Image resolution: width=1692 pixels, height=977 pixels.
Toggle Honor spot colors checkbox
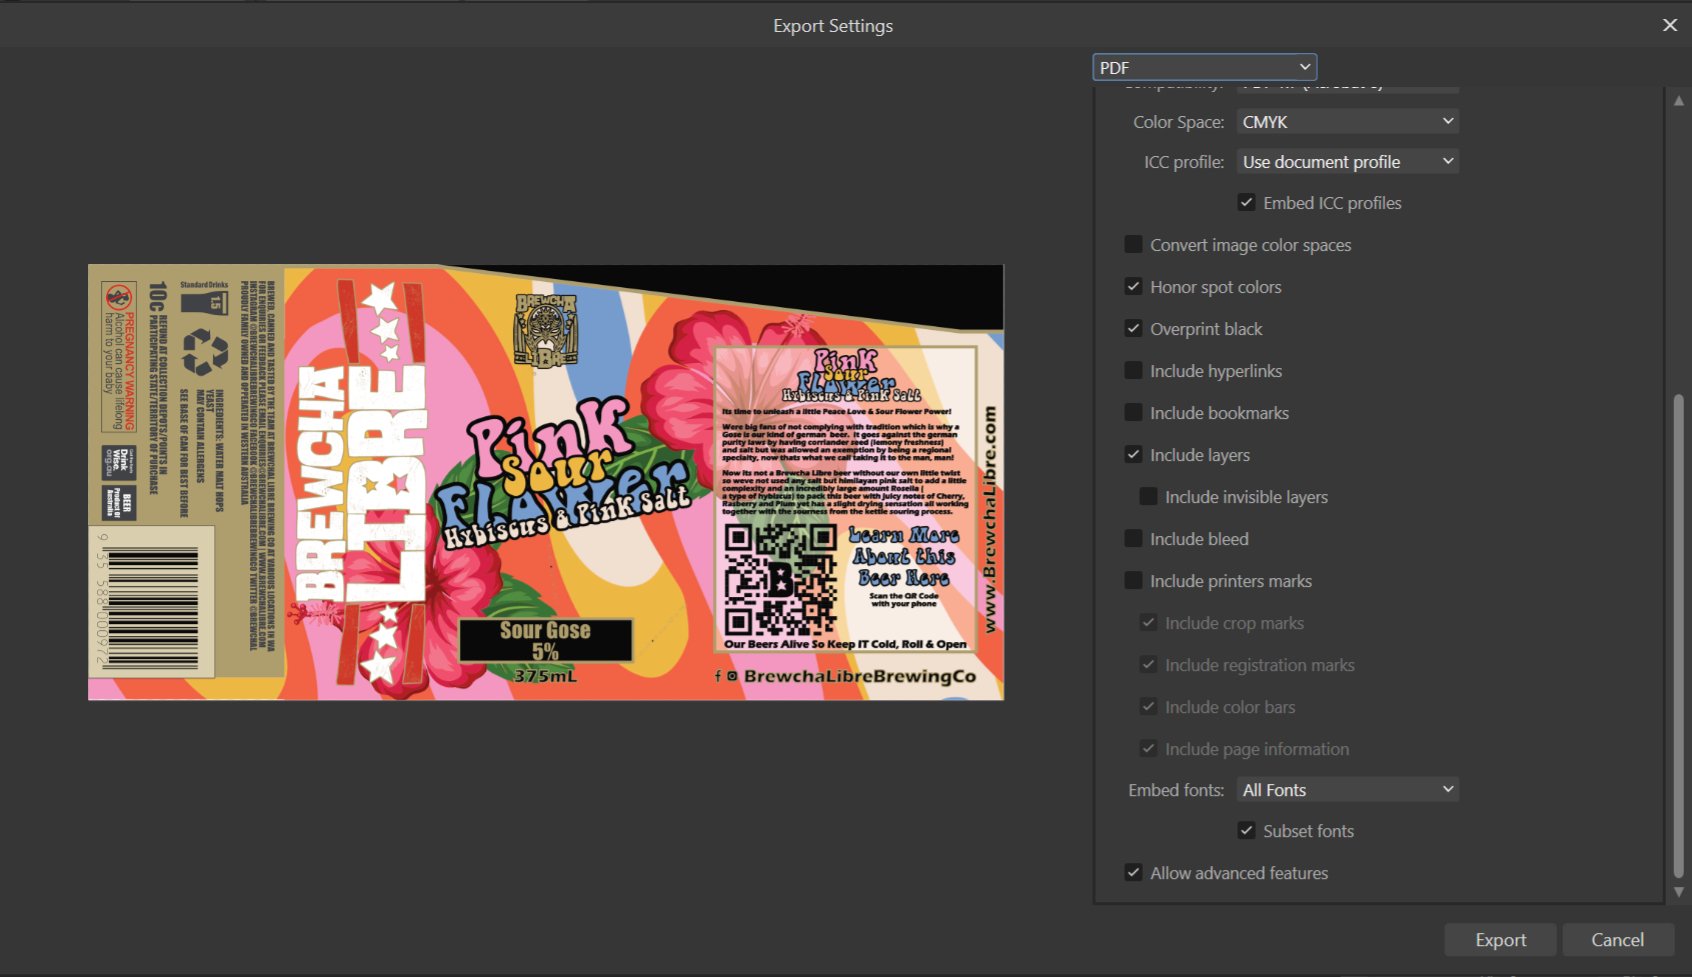pyautogui.click(x=1133, y=286)
